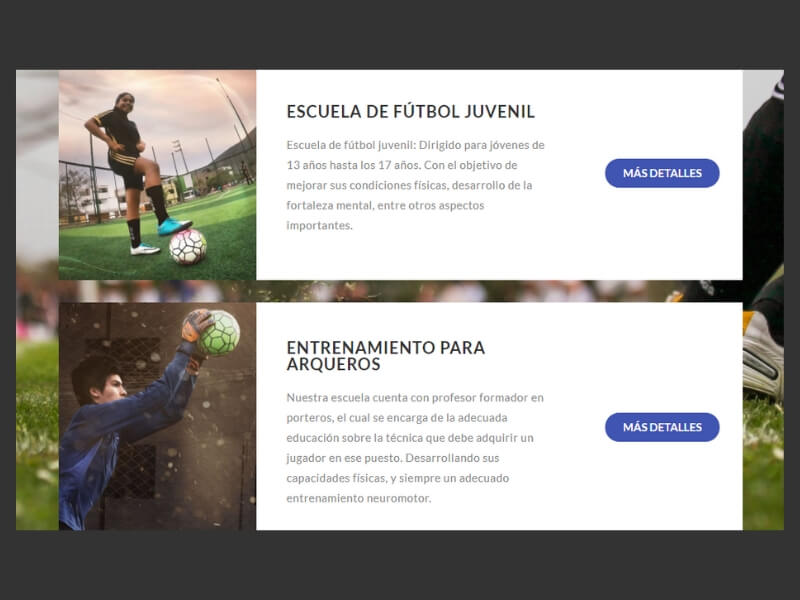This screenshot has height=600, width=800.
Task: Click the player's blue cleat on the ball
Action: click(174, 226)
